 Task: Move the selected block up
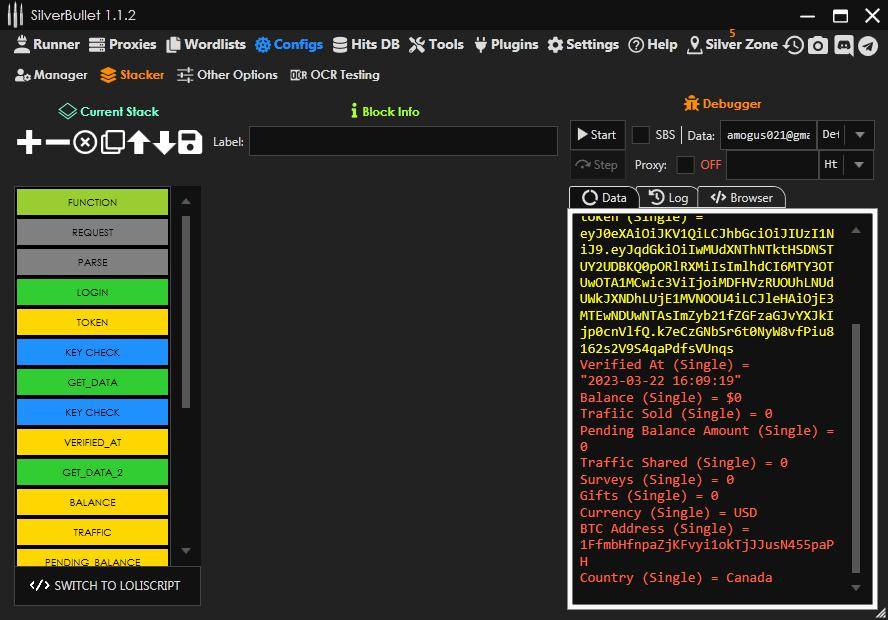click(x=138, y=142)
